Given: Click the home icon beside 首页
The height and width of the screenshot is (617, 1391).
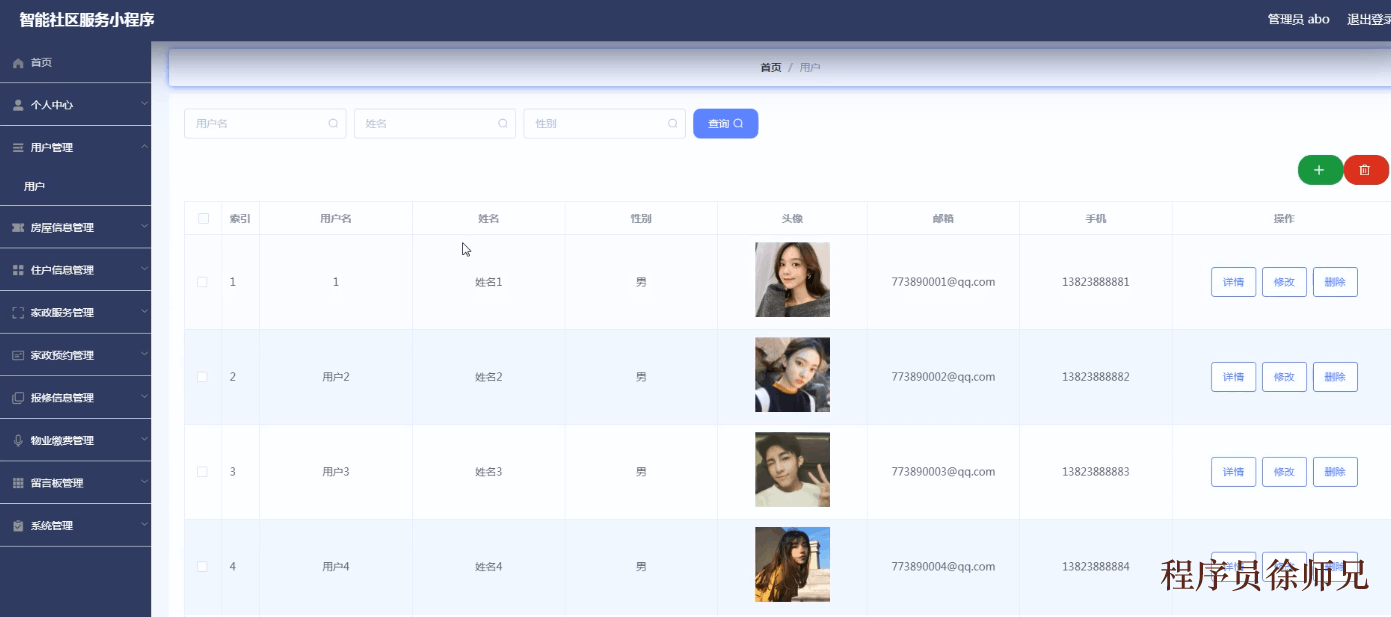Looking at the screenshot, I should (x=18, y=63).
